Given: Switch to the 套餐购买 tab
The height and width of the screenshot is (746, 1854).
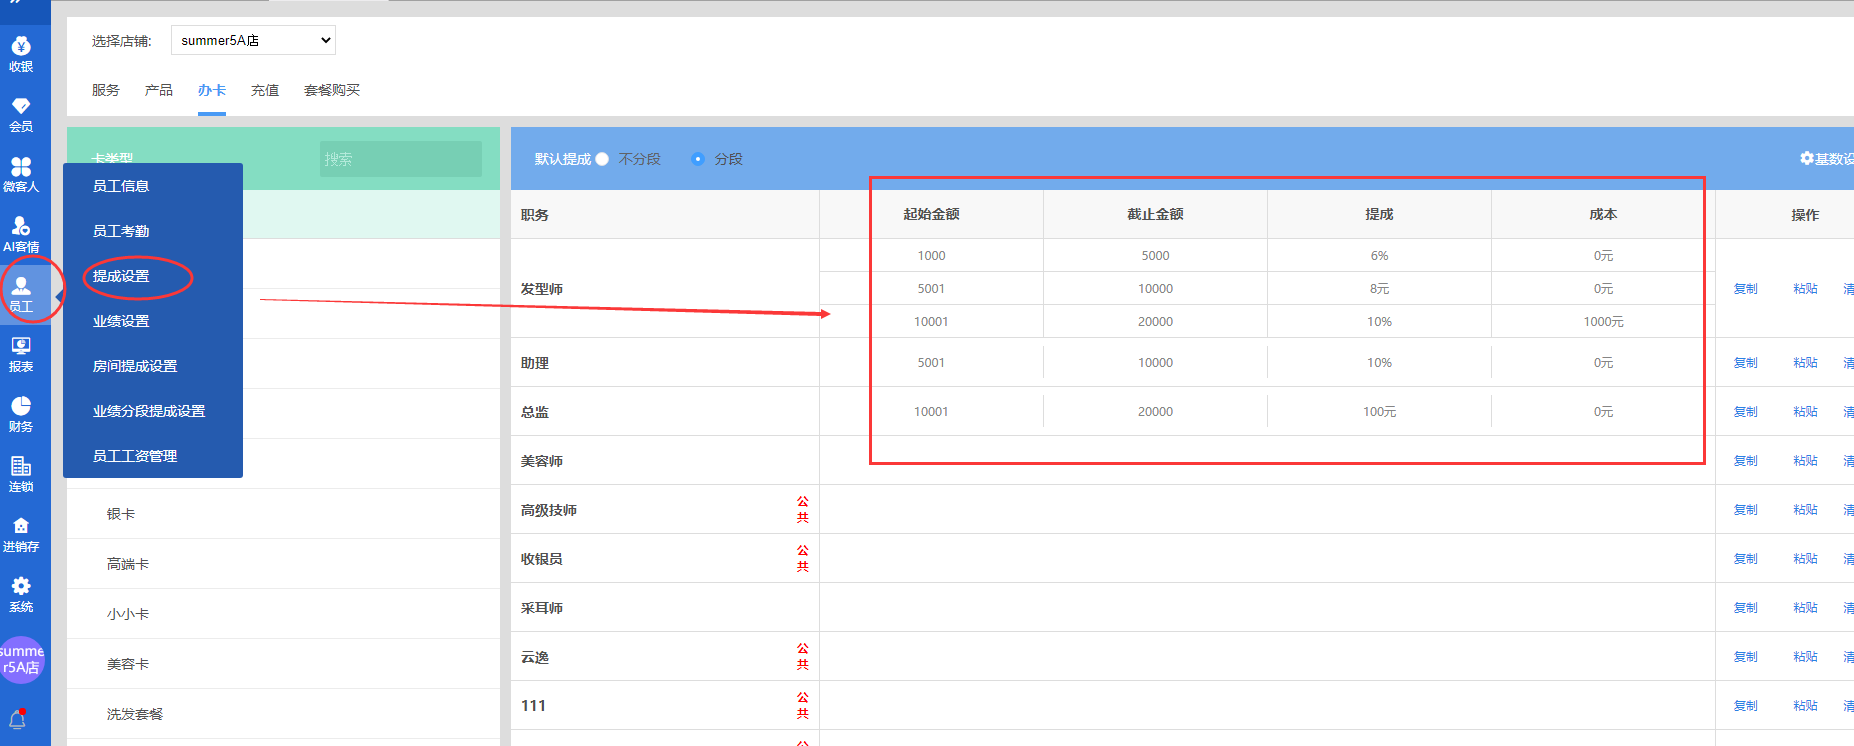Looking at the screenshot, I should (x=332, y=90).
